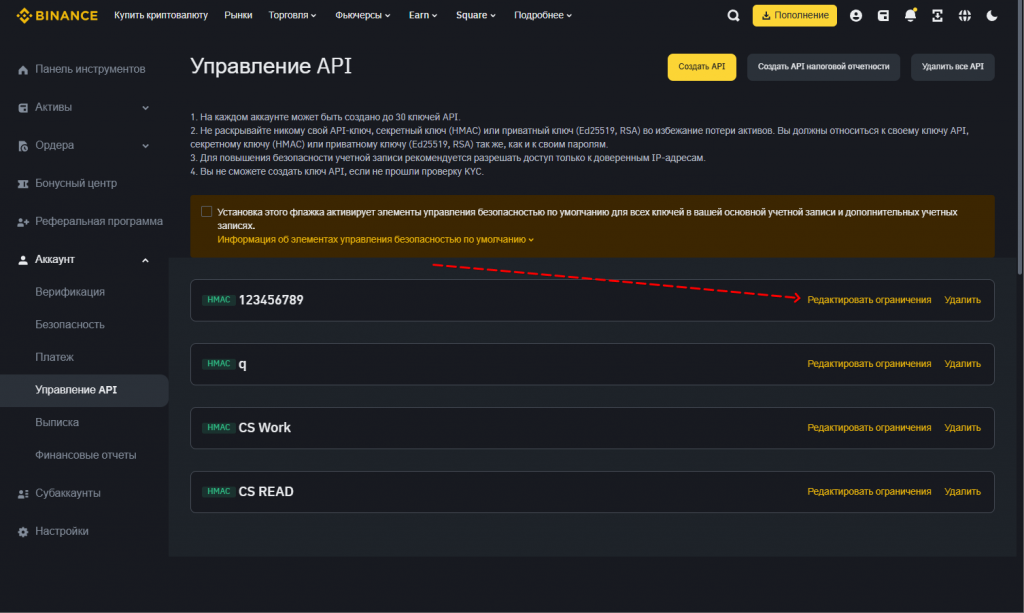Viewport: 1024px width, 613px height.
Task: Click the Ордера sidebar icon
Action: point(23,146)
